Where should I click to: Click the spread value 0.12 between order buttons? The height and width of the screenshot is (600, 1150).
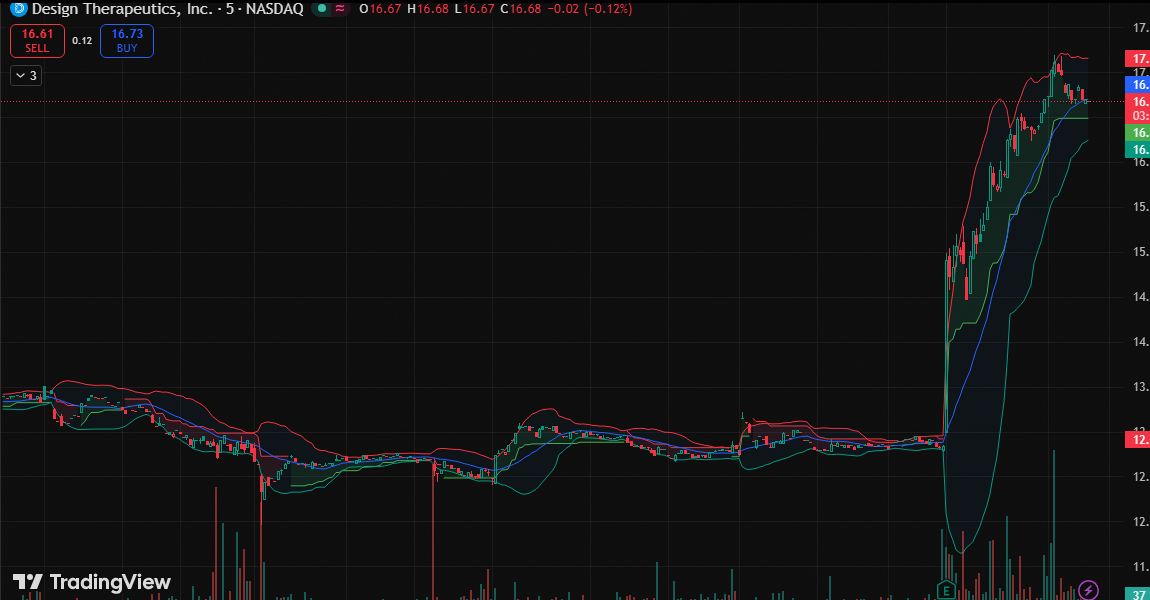[x=81, y=41]
